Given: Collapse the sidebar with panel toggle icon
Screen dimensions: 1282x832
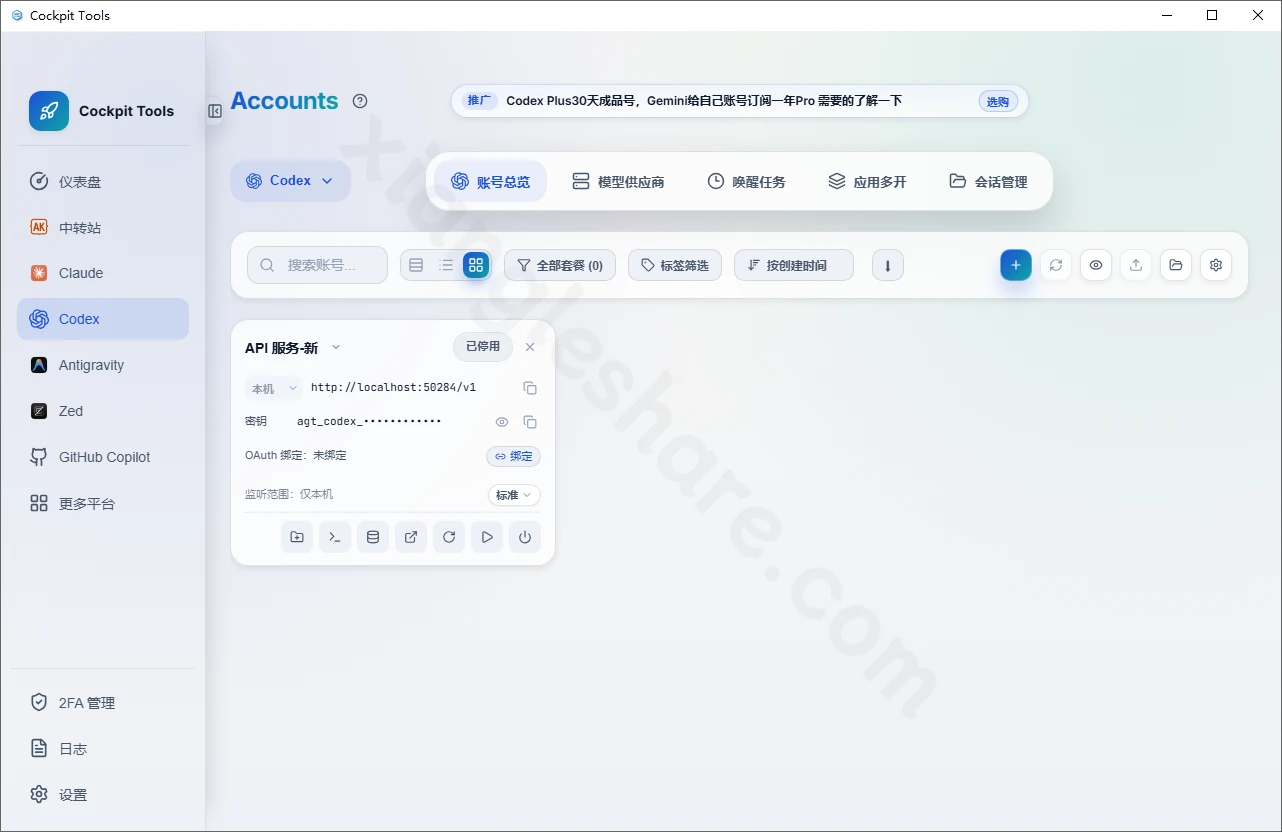Looking at the screenshot, I should pyautogui.click(x=215, y=111).
